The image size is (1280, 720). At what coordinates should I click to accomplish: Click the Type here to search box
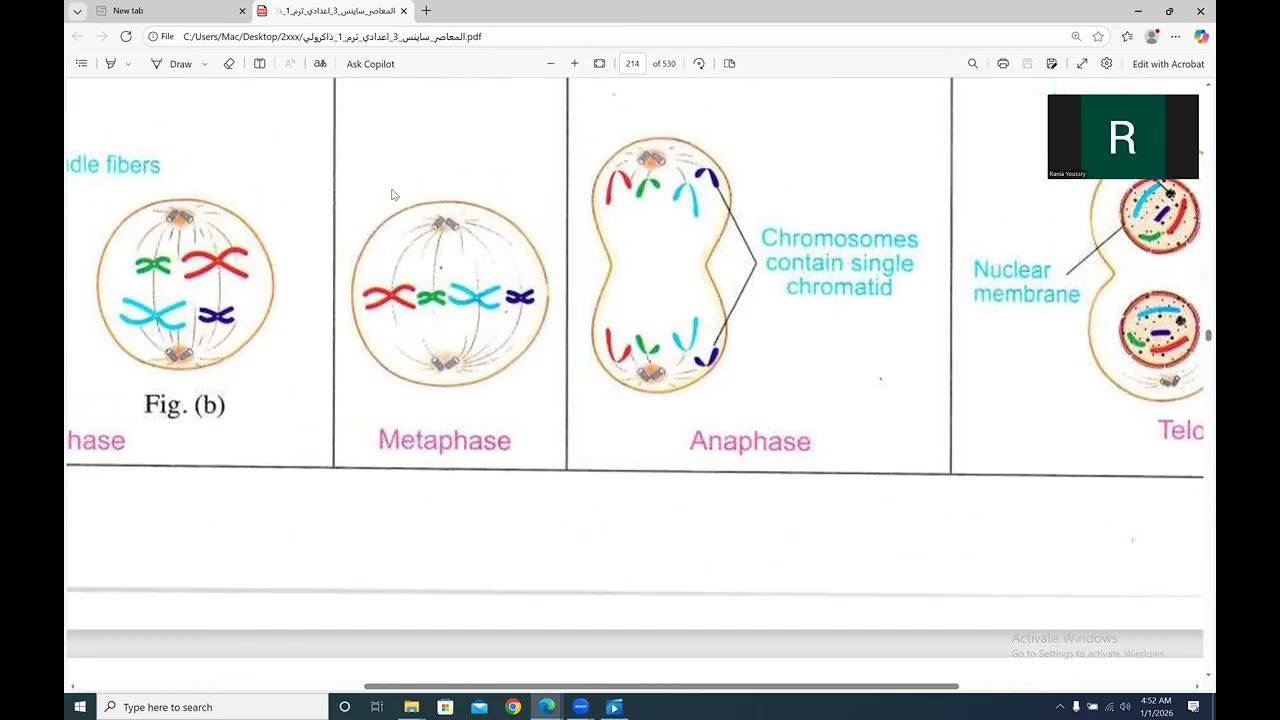[213, 707]
